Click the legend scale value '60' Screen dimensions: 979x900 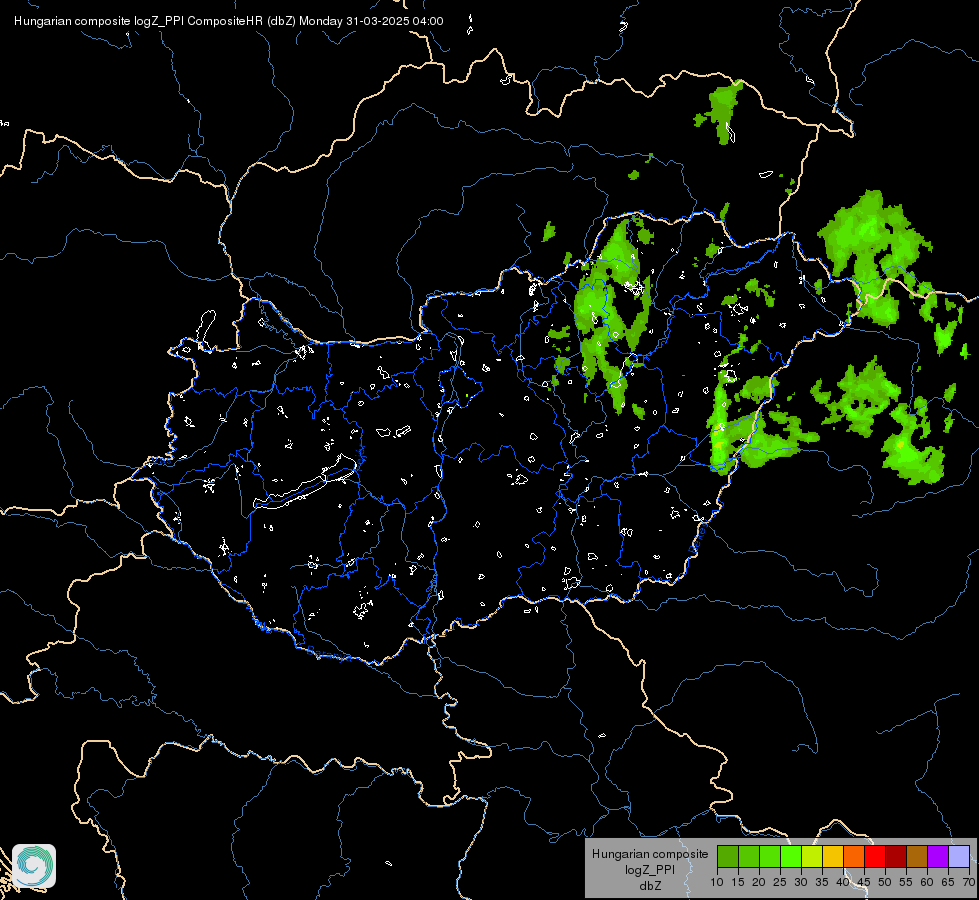click(x=927, y=883)
